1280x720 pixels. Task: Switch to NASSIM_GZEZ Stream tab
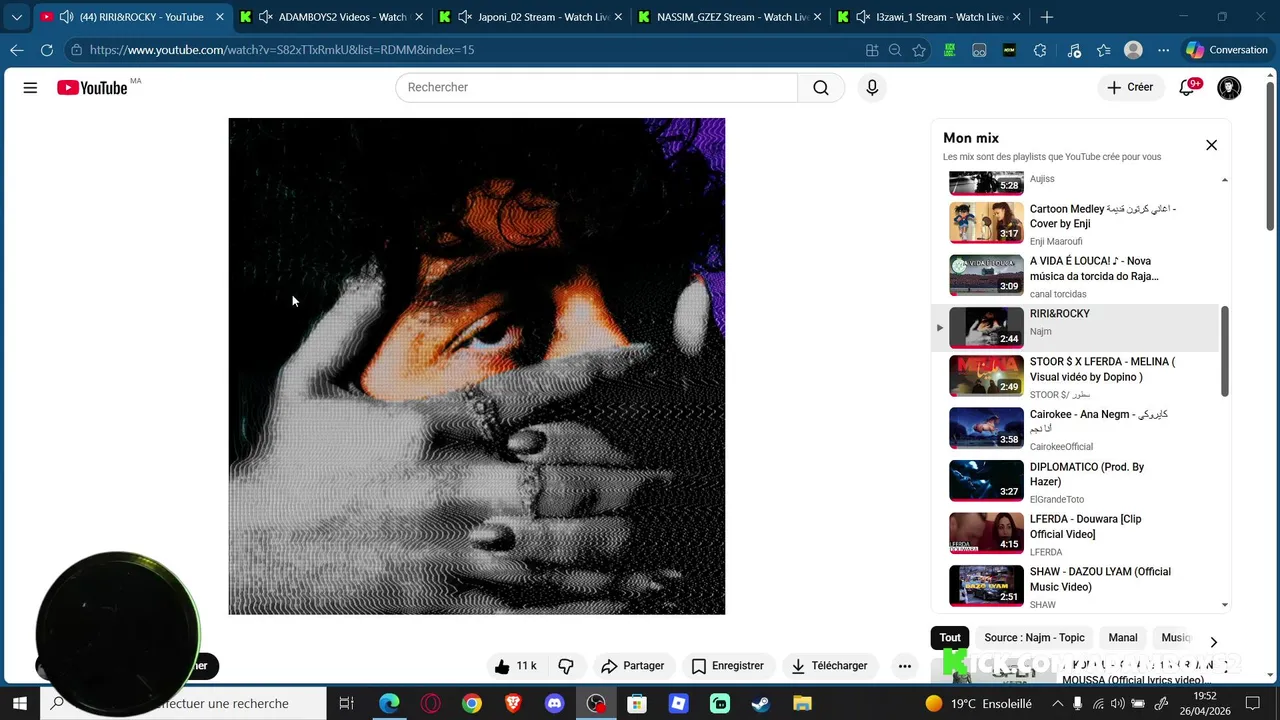(x=730, y=17)
